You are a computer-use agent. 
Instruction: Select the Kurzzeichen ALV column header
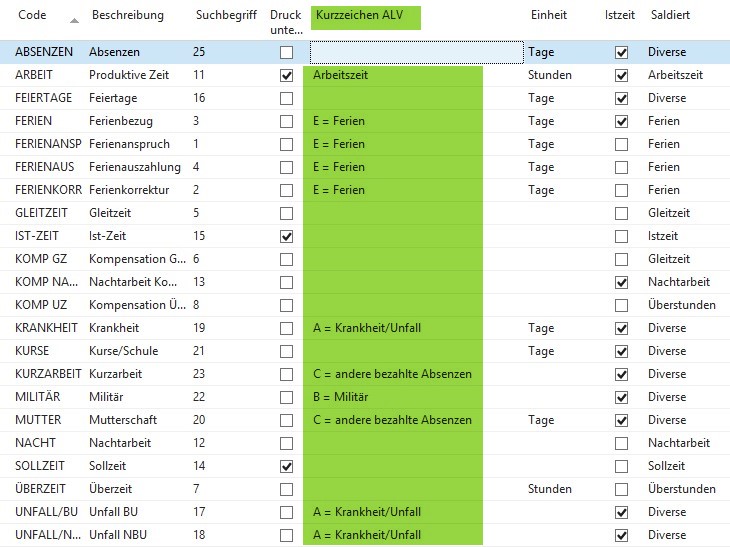[365, 16]
